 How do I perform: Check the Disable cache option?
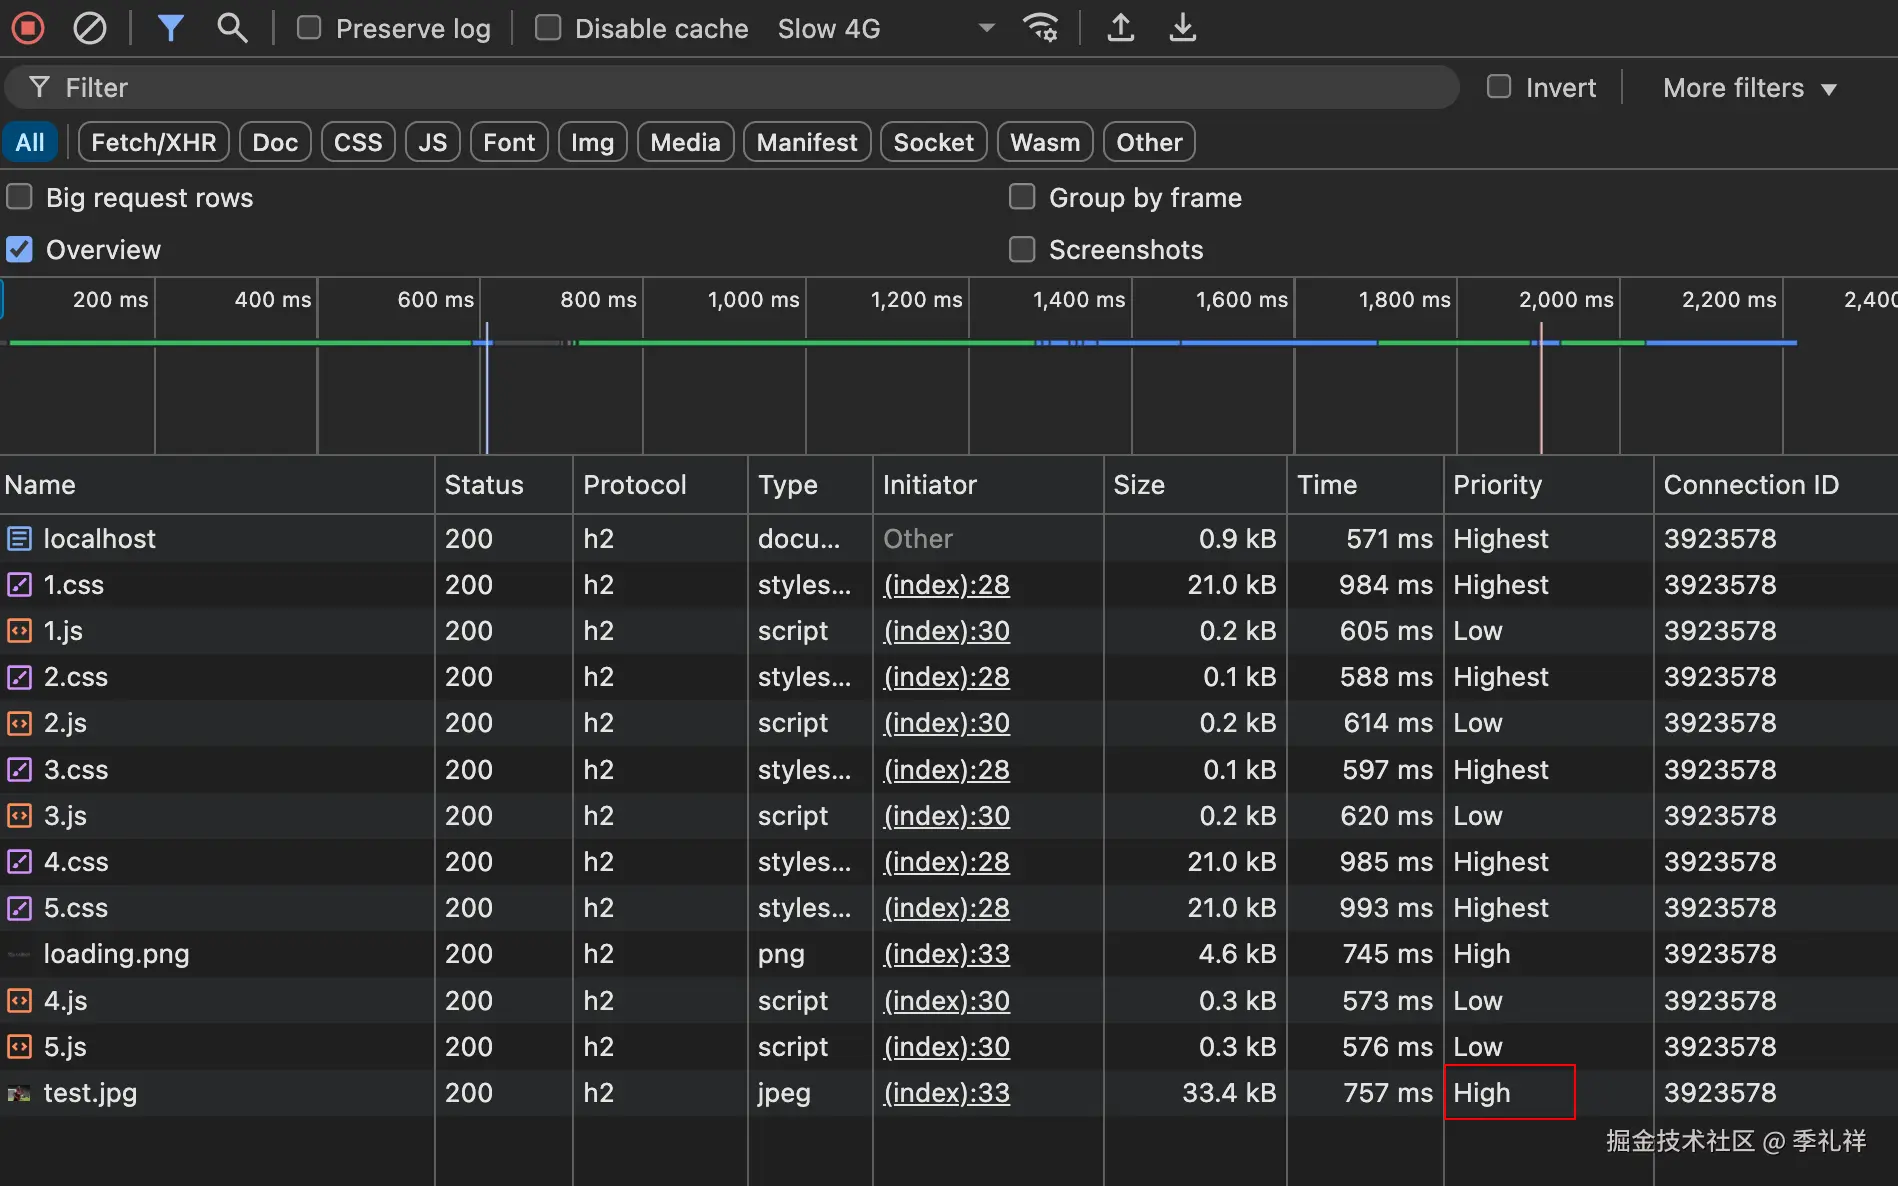click(548, 28)
